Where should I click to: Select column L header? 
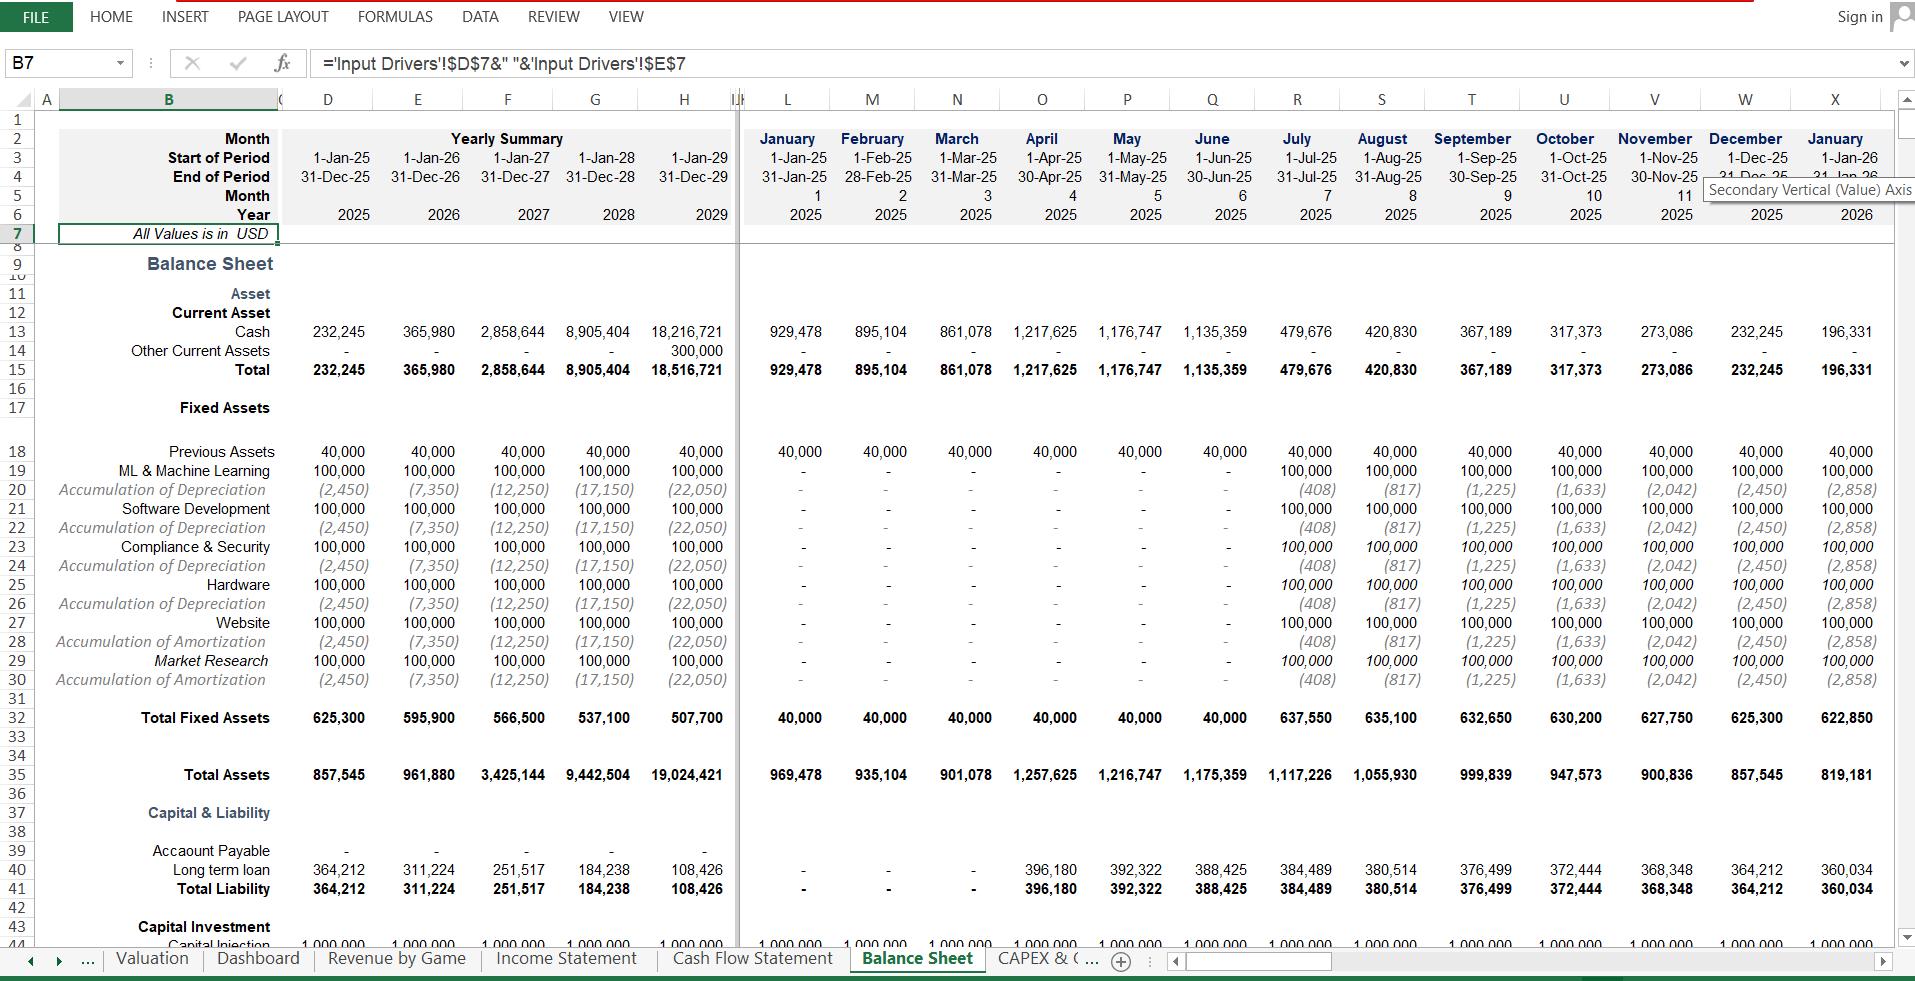click(x=787, y=99)
